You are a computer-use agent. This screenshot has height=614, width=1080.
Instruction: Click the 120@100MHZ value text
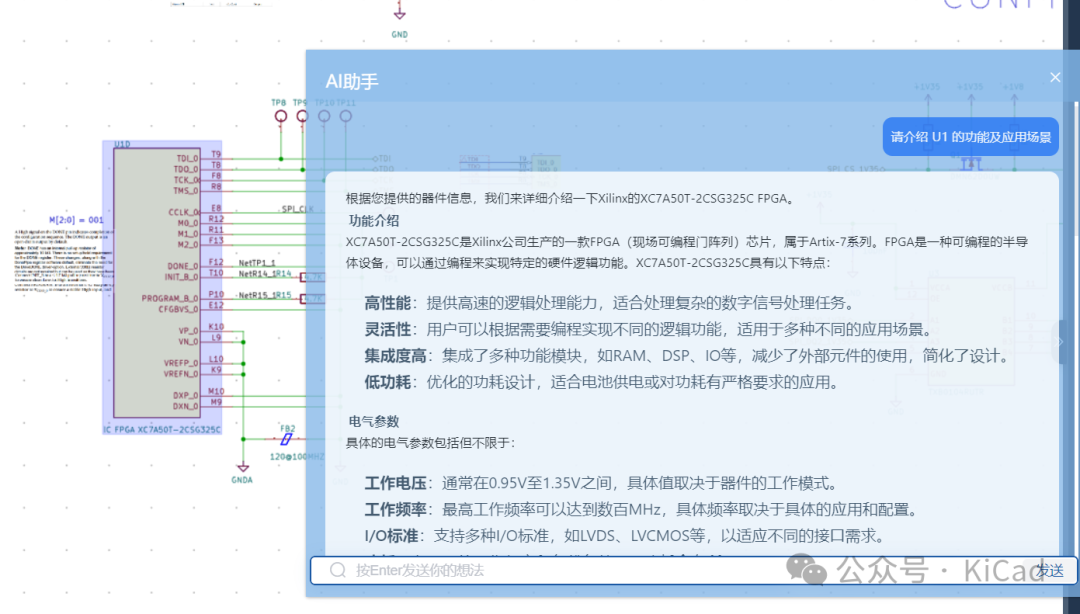click(297, 456)
